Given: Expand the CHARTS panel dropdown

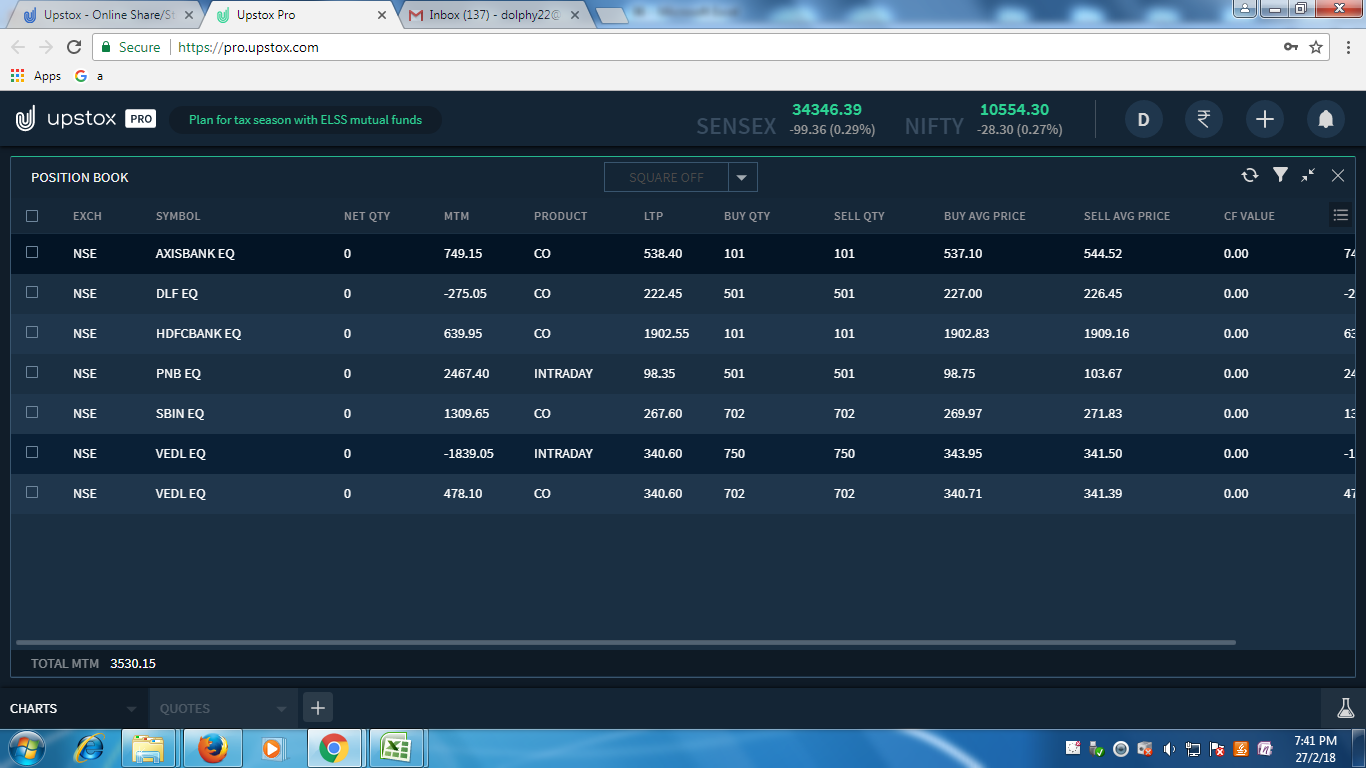Looking at the screenshot, I should click(x=131, y=709).
